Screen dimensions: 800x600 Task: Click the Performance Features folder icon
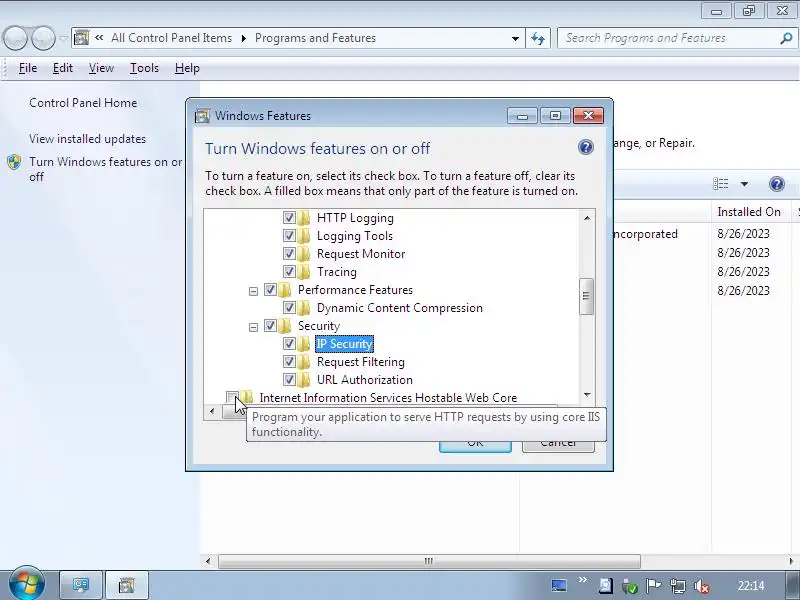click(x=285, y=290)
